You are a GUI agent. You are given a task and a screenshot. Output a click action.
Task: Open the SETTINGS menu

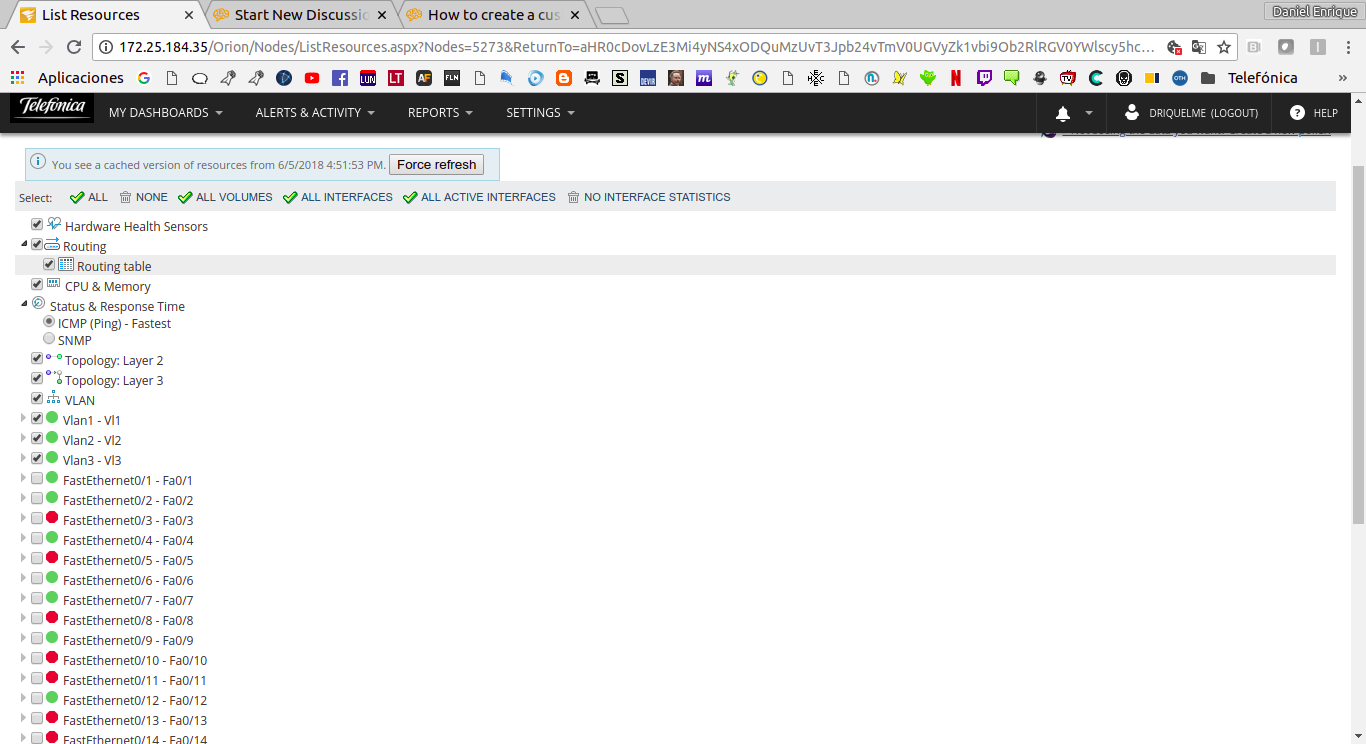pos(540,113)
